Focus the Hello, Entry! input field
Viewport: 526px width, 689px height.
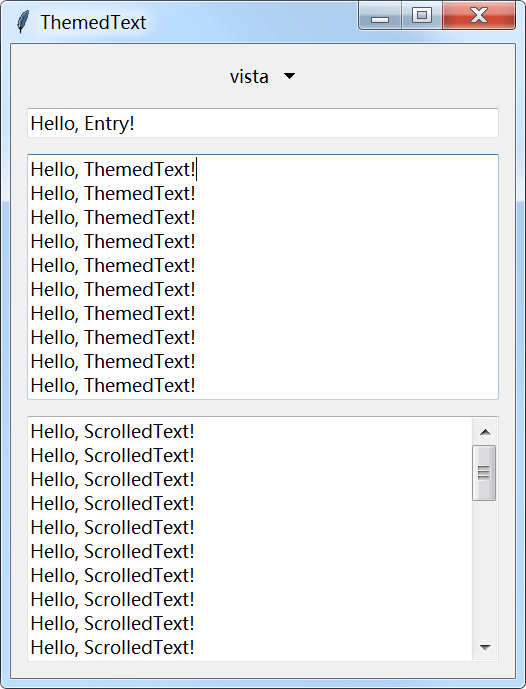pyautogui.click(x=263, y=123)
